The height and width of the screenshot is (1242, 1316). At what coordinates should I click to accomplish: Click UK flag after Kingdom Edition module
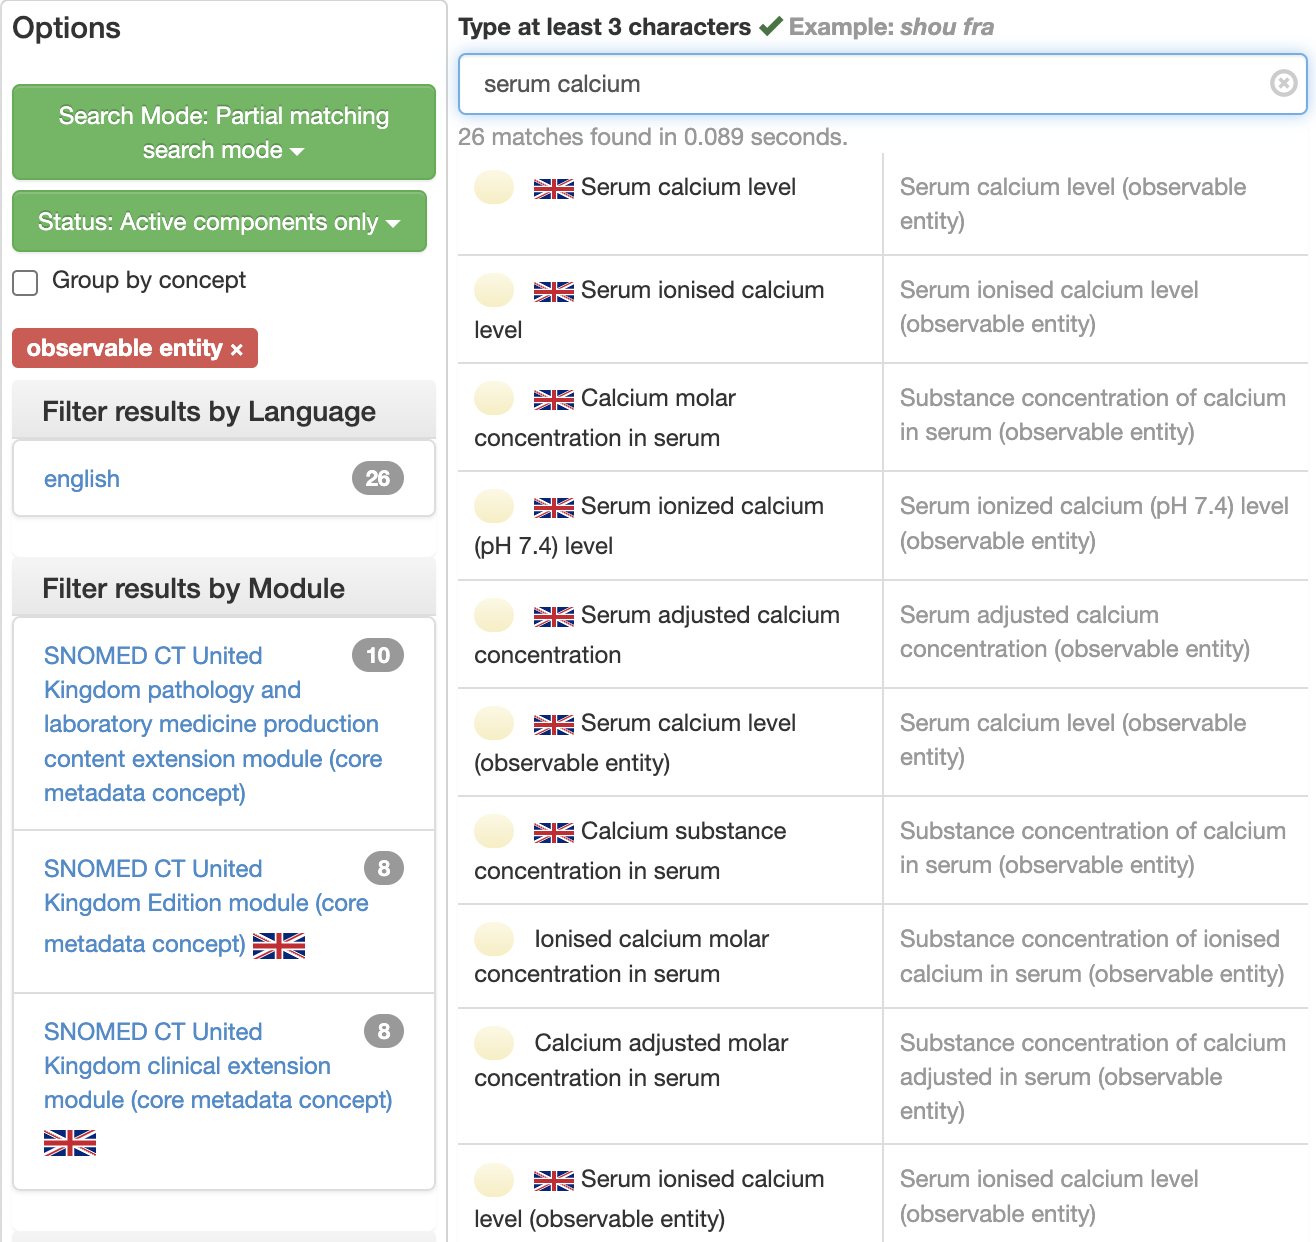pos(279,945)
